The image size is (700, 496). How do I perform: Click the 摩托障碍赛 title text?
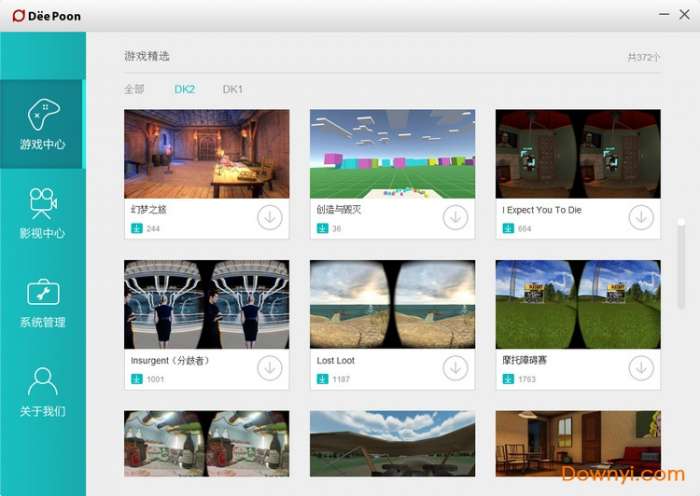(x=525, y=360)
